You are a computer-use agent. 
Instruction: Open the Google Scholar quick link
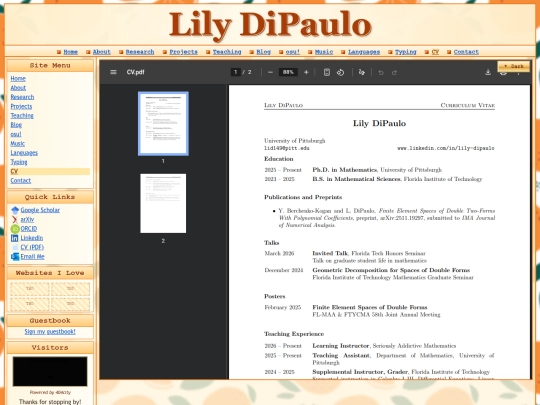point(40,210)
